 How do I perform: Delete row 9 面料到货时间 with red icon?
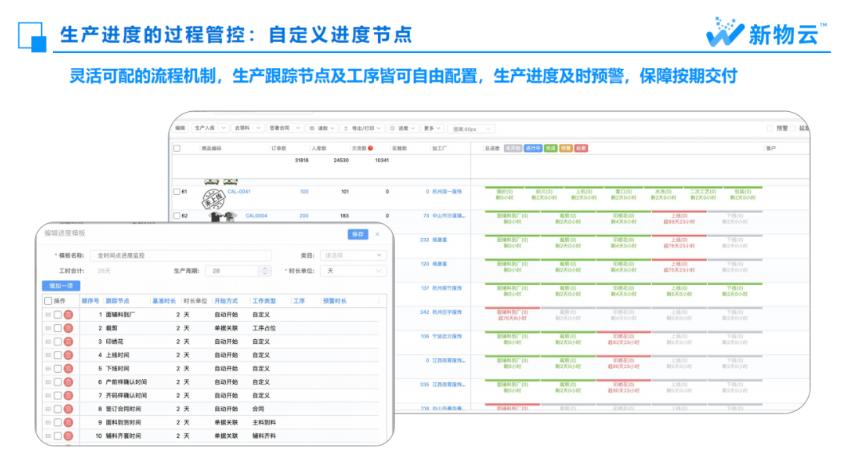68,423
